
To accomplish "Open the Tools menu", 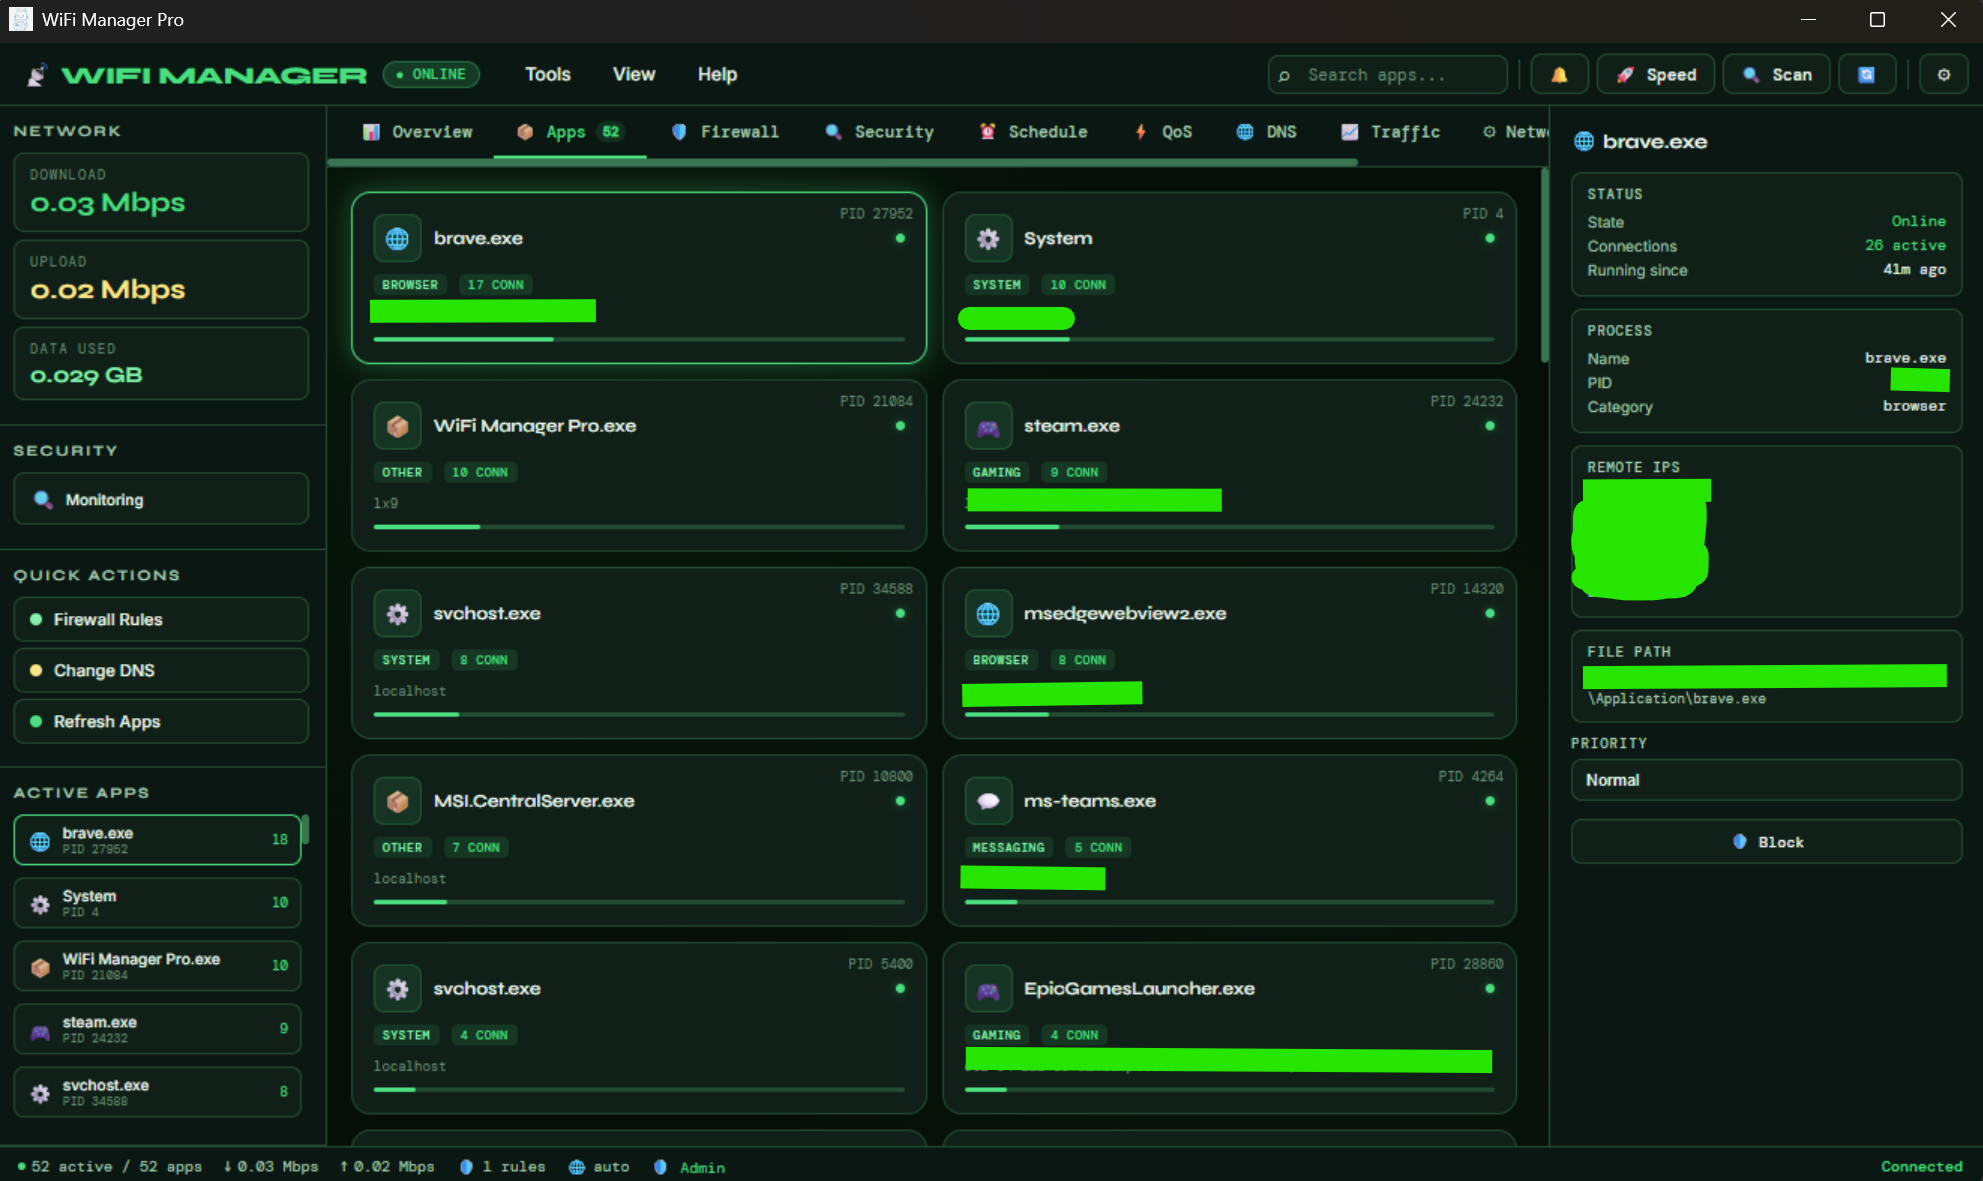I will (547, 75).
